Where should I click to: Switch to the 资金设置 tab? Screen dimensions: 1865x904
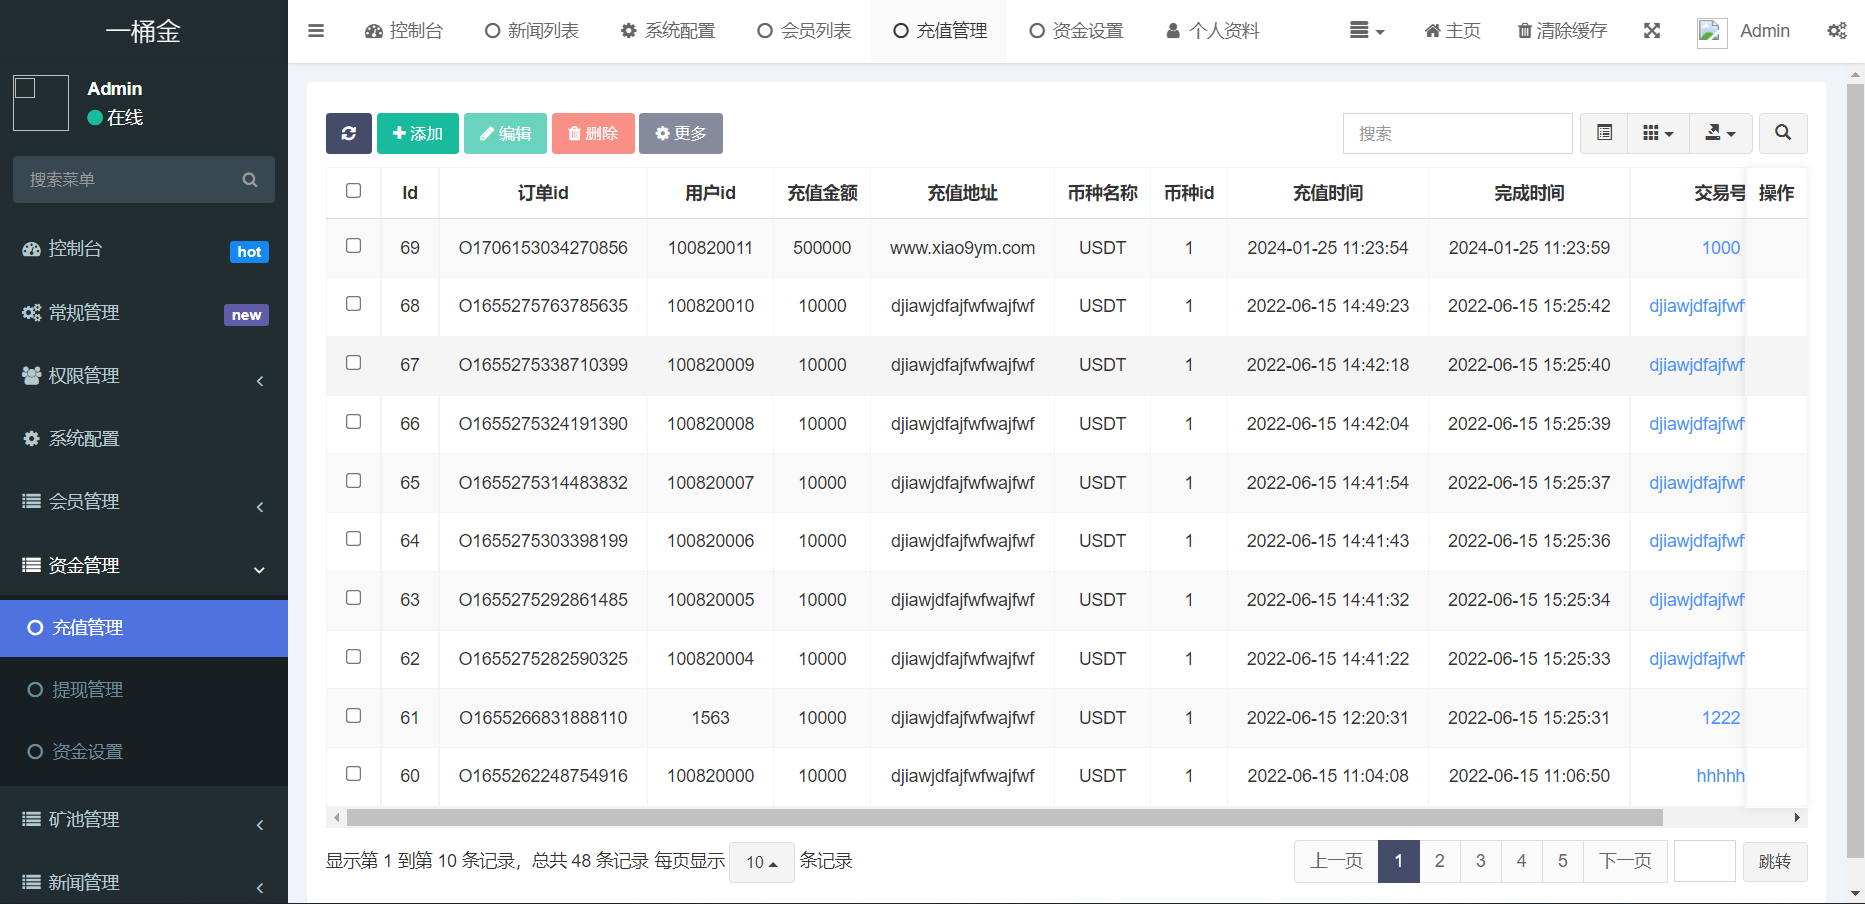(x=1076, y=31)
